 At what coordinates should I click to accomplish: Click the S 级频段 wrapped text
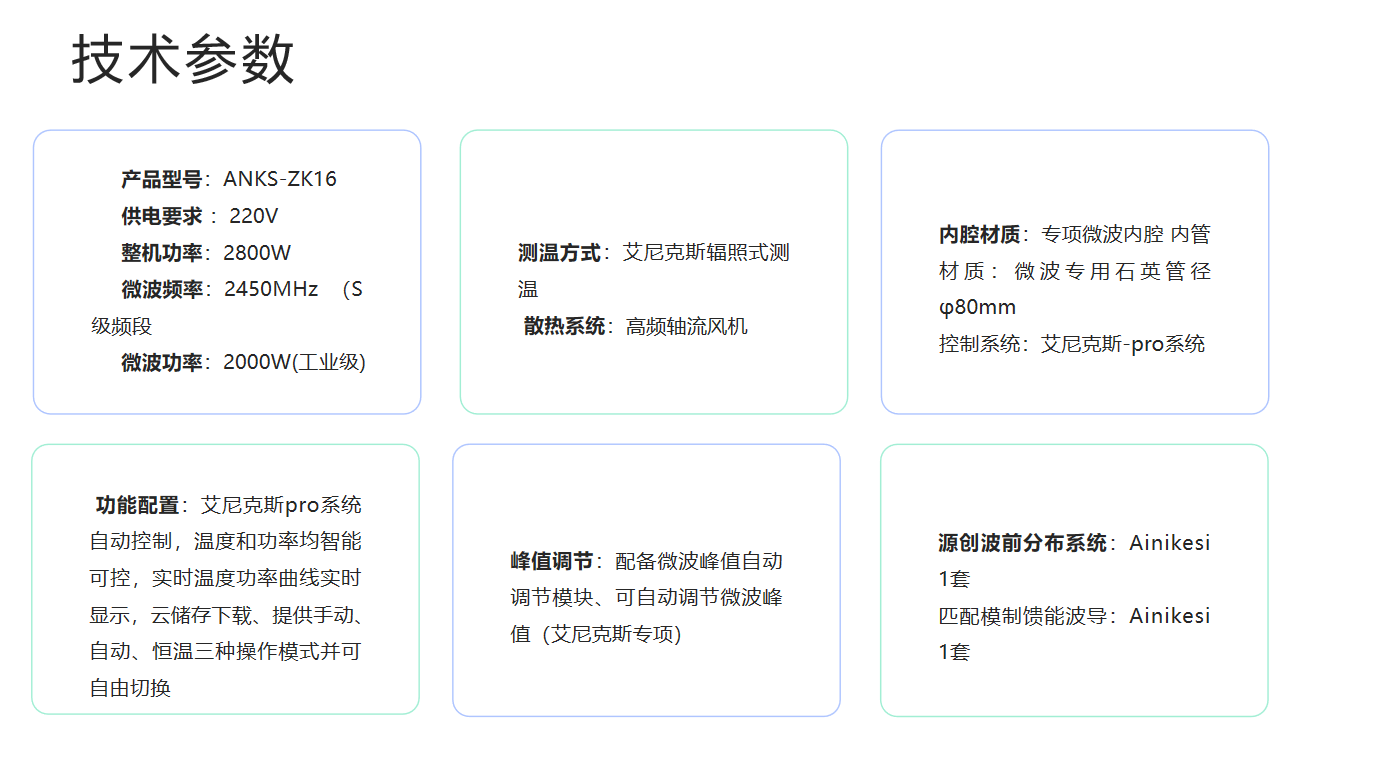pyautogui.click(x=122, y=327)
